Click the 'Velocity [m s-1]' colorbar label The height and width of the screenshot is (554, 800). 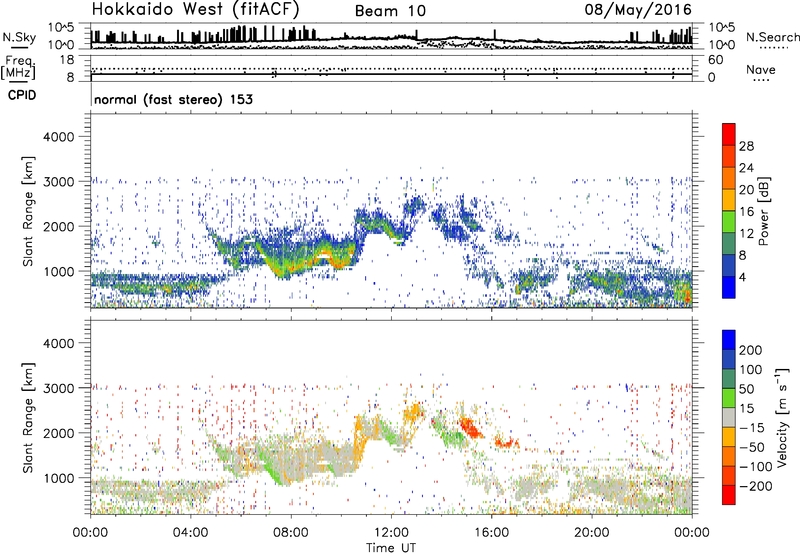click(782, 417)
